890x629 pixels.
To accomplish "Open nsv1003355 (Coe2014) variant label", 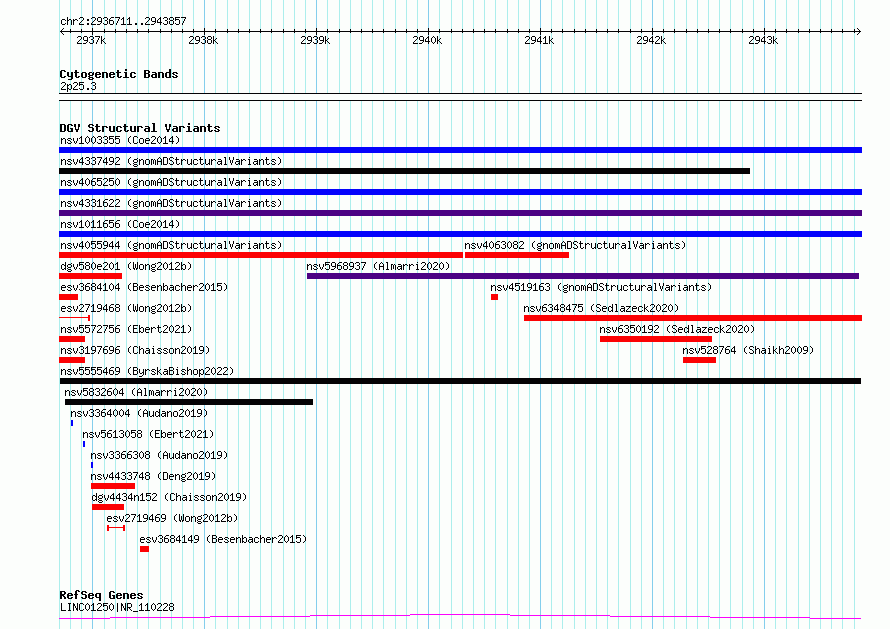I will click(120, 140).
